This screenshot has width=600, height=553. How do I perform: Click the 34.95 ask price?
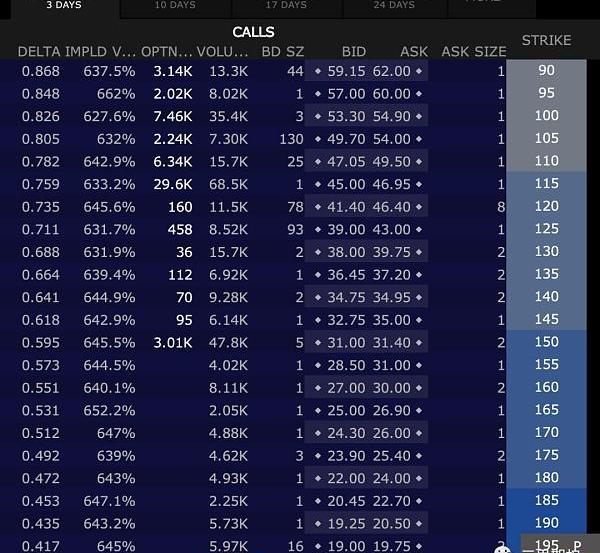[x=391, y=298]
